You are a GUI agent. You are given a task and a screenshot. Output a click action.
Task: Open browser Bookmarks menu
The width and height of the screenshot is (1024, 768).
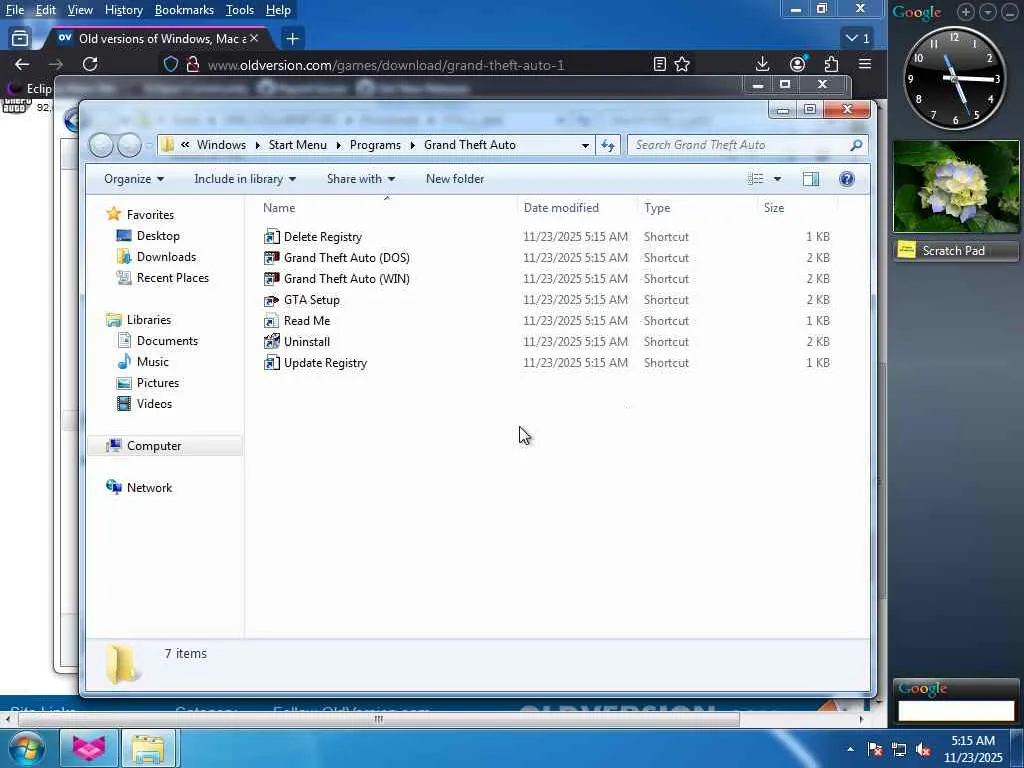pos(184,10)
